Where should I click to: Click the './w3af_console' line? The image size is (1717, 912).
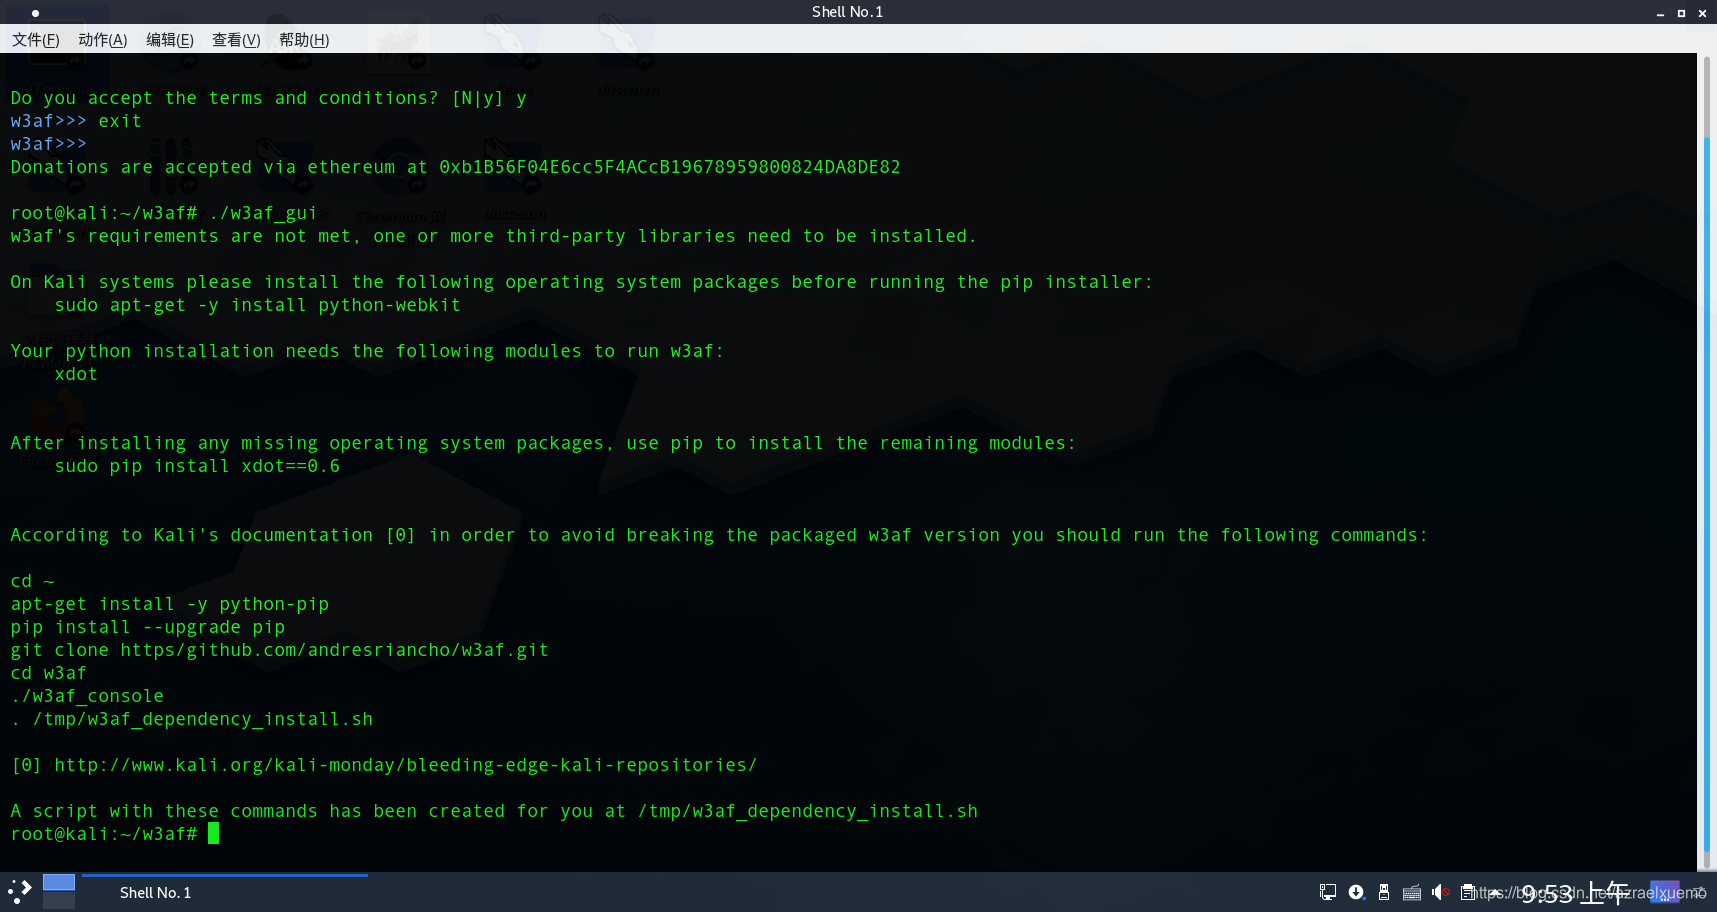[x=87, y=696]
